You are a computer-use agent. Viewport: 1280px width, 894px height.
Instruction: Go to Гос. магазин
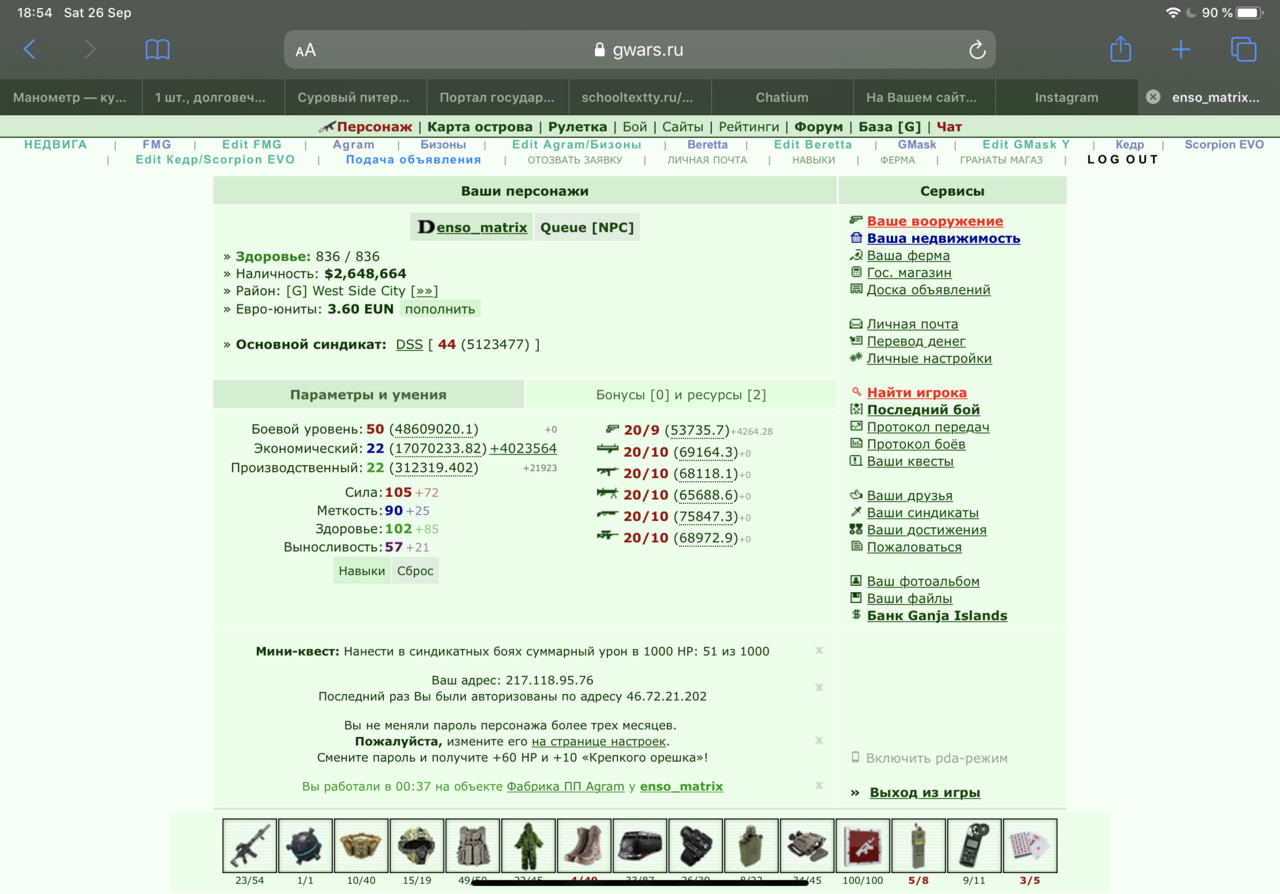[909, 272]
